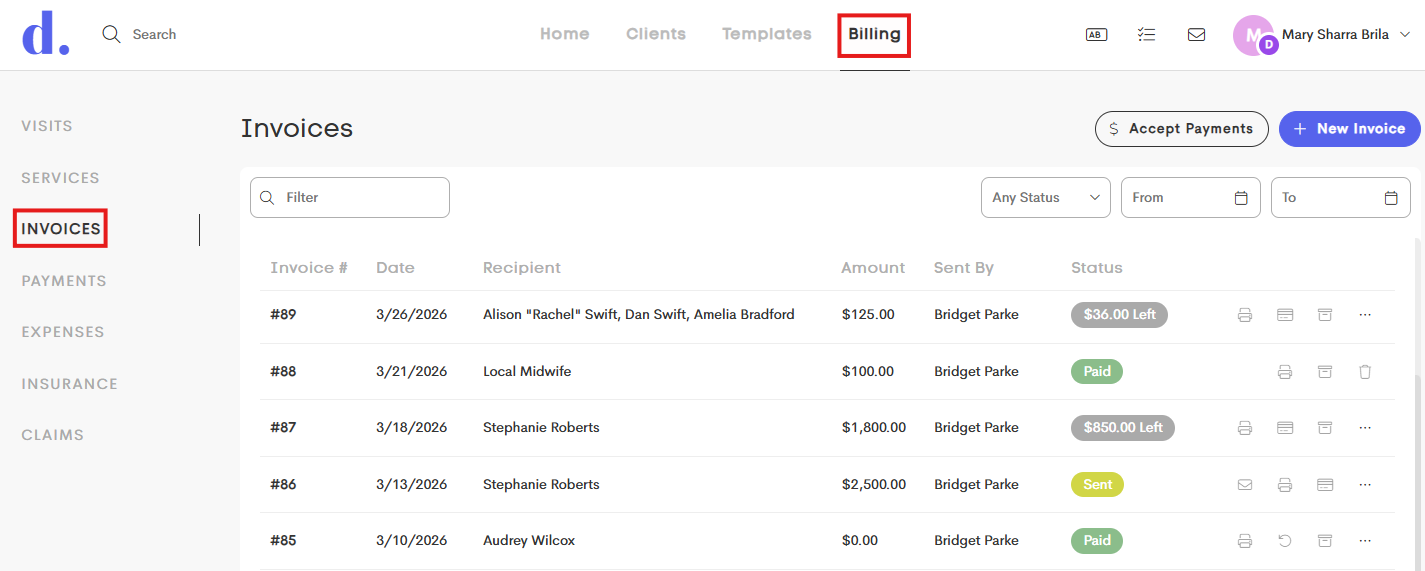The width and height of the screenshot is (1425, 571).
Task: Print invoice #88
Action: 1285,372
